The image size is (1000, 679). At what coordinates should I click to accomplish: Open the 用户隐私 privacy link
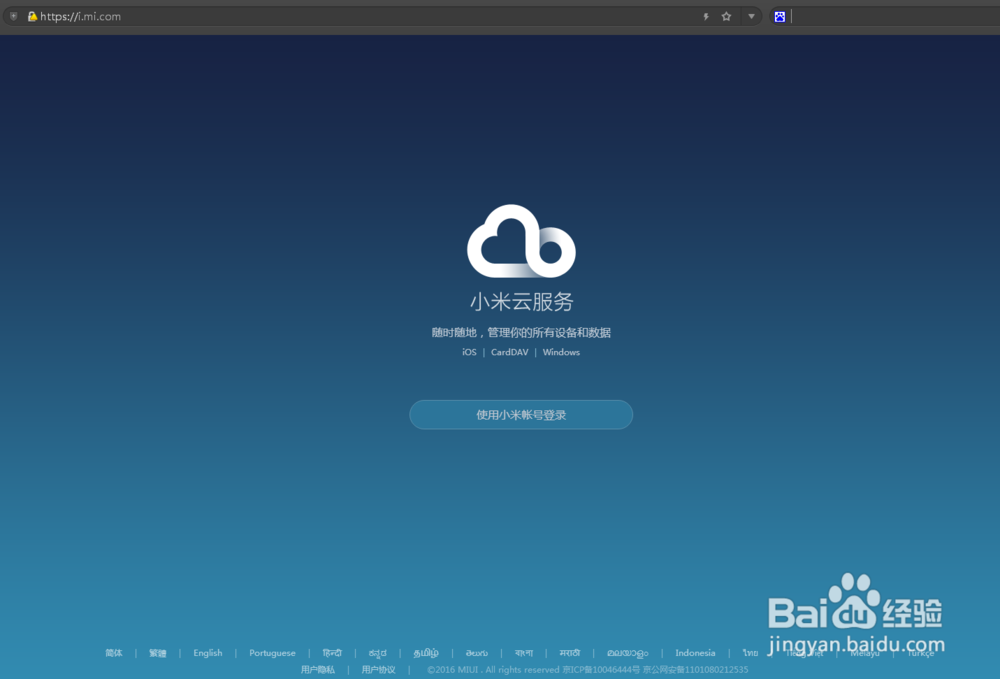click(318, 669)
